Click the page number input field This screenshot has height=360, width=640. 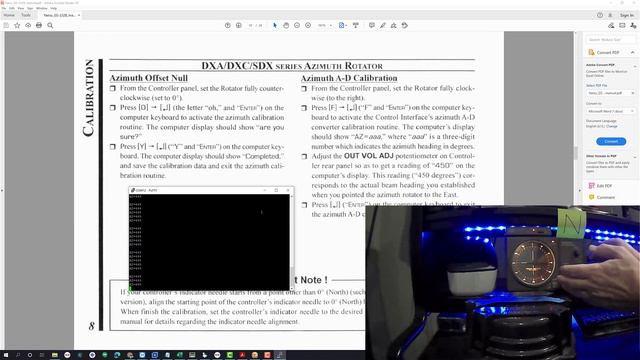(250, 25)
